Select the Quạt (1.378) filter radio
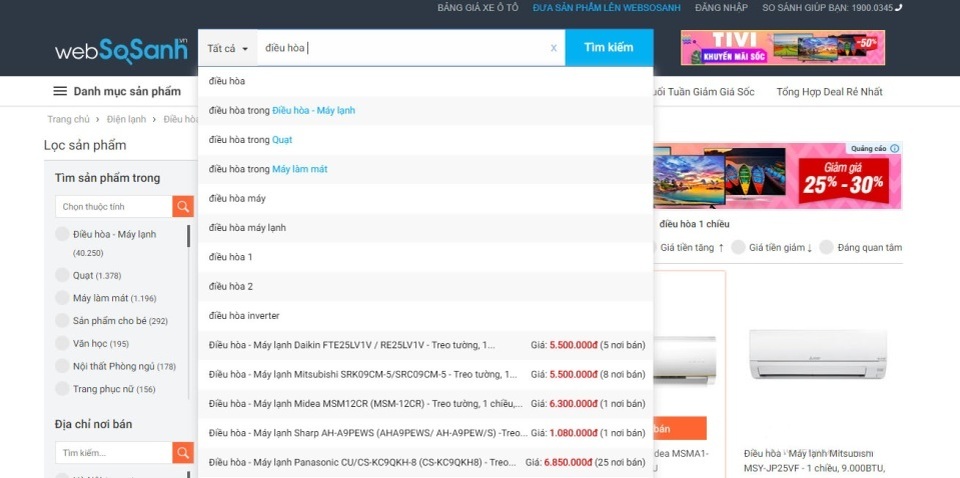The width and height of the screenshot is (960, 478). pos(62,275)
